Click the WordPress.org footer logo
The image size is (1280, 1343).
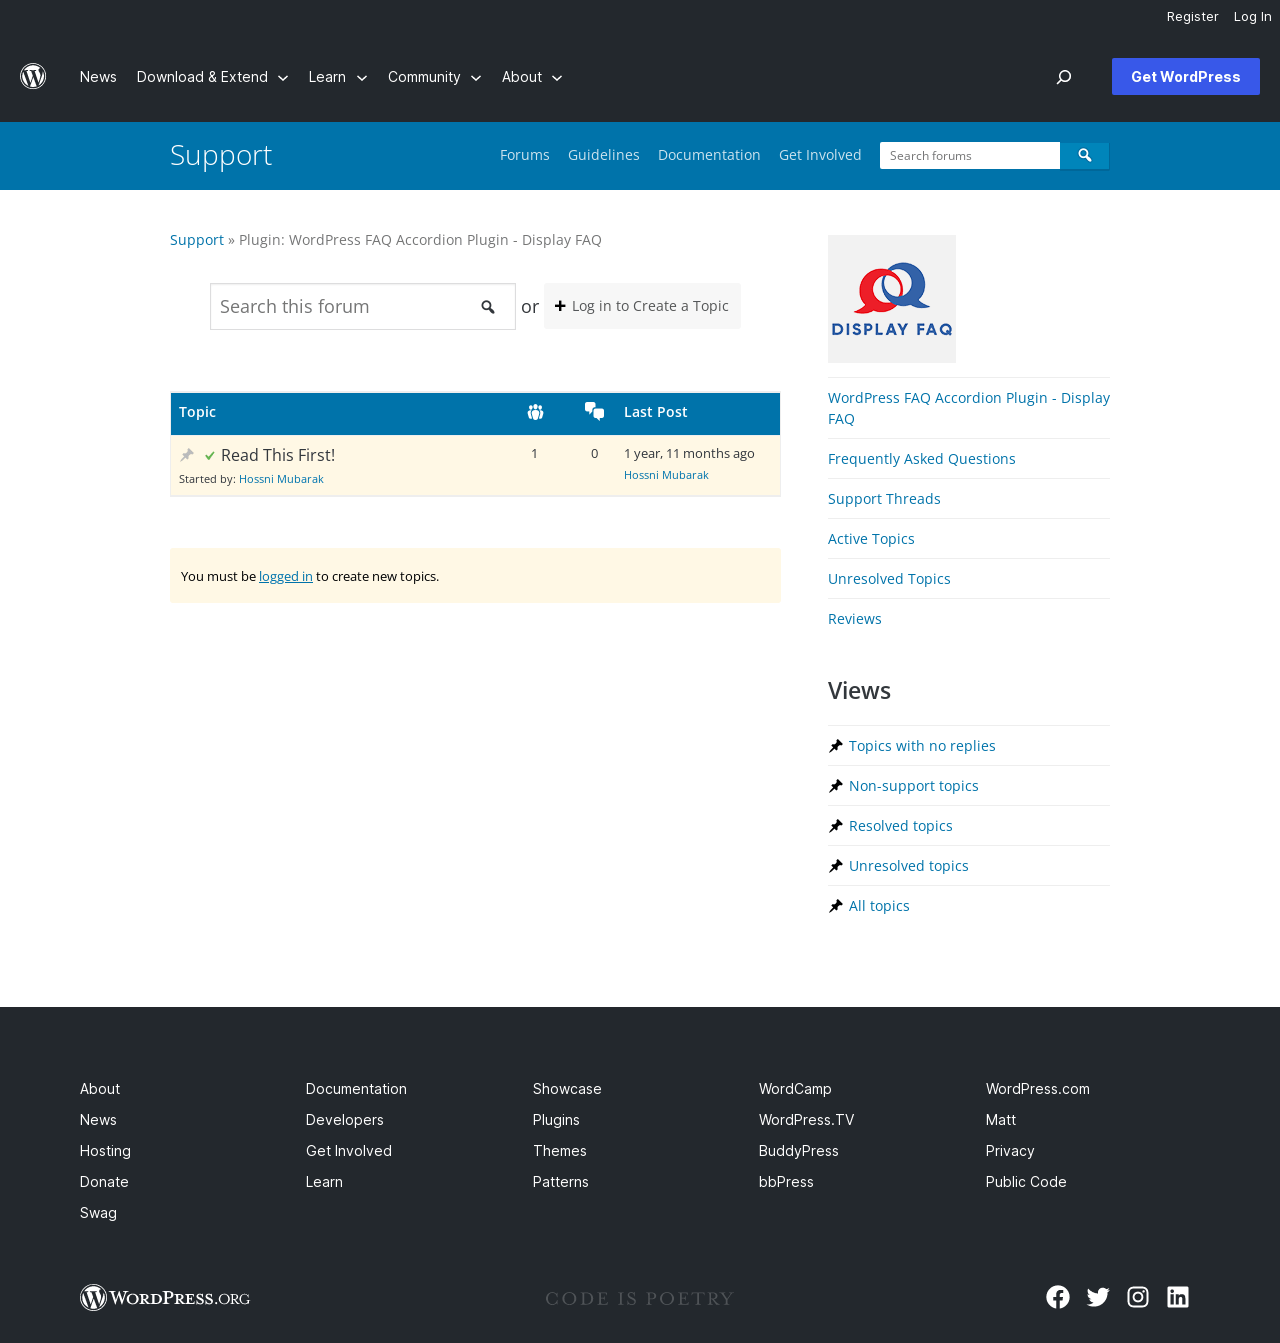[165, 1298]
